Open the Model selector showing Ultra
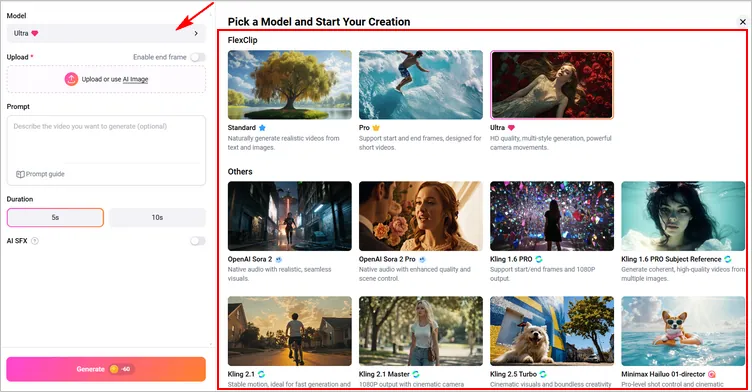 coord(106,33)
